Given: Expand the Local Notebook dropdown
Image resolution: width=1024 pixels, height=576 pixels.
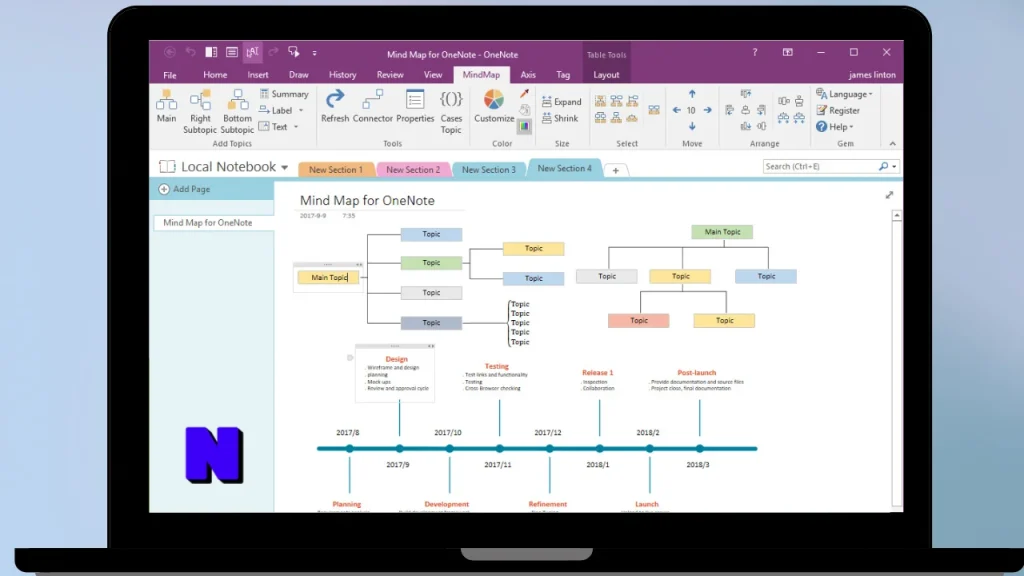Looking at the screenshot, I should coord(285,168).
